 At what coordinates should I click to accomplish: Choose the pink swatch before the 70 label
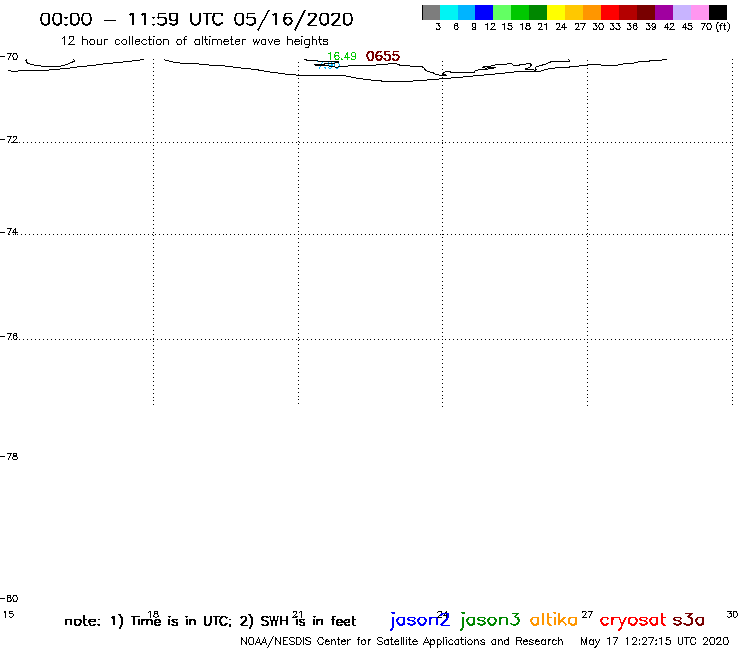(x=700, y=12)
